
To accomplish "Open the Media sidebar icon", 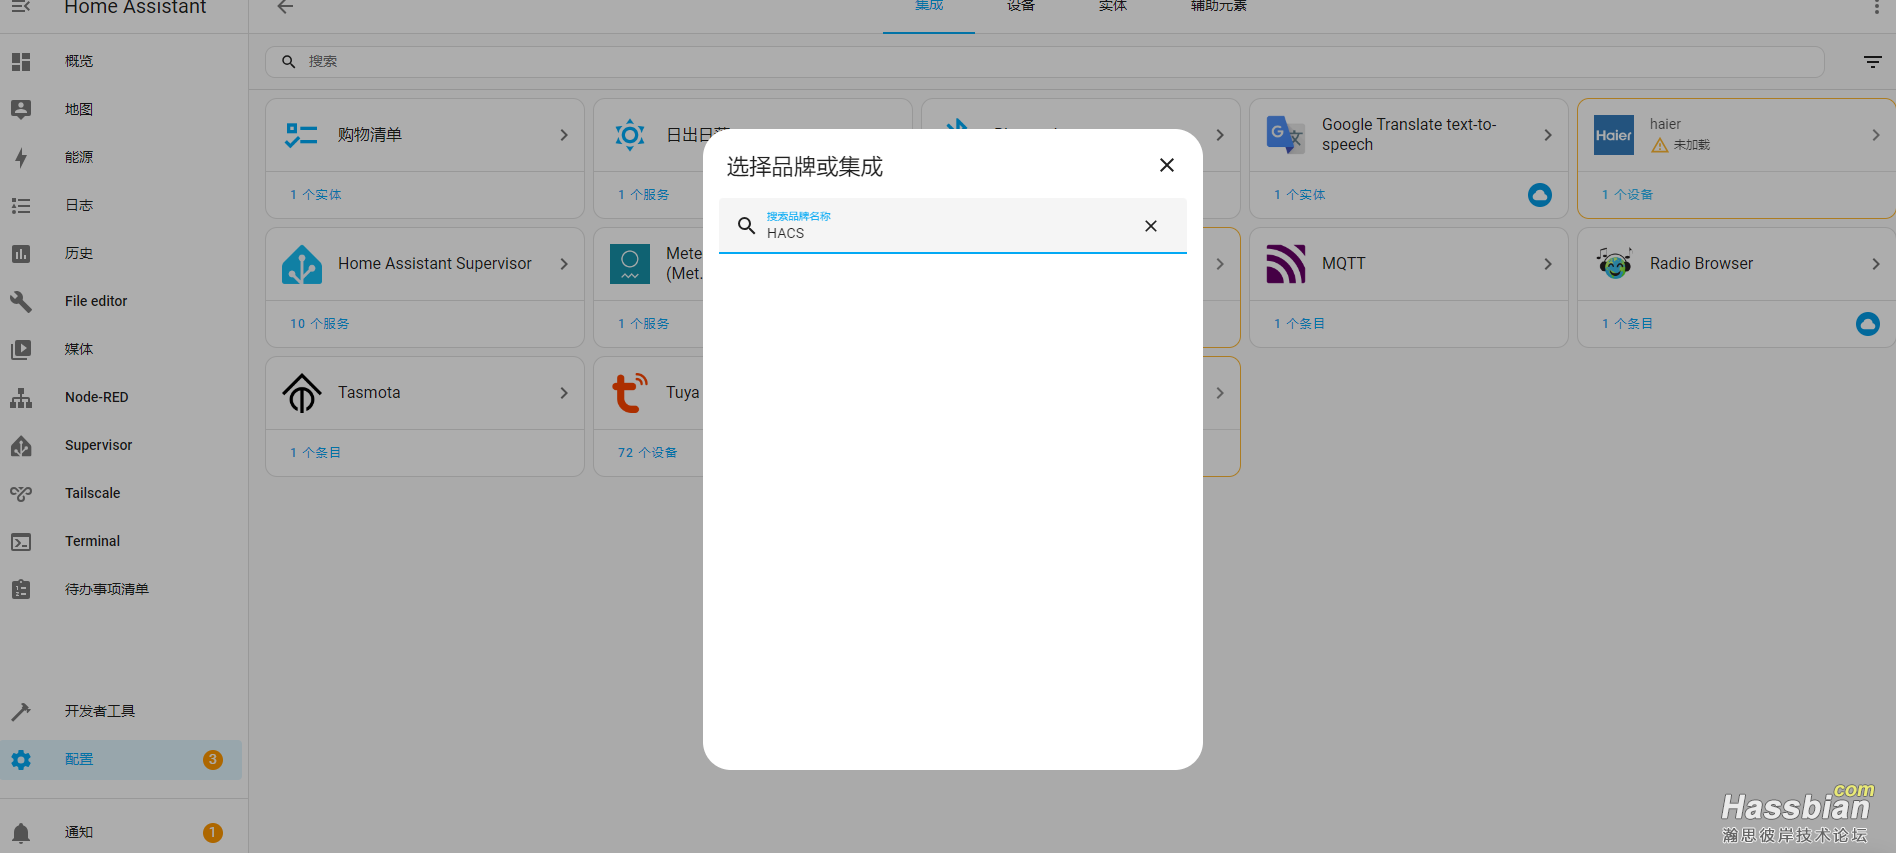I will click(x=21, y=350).
